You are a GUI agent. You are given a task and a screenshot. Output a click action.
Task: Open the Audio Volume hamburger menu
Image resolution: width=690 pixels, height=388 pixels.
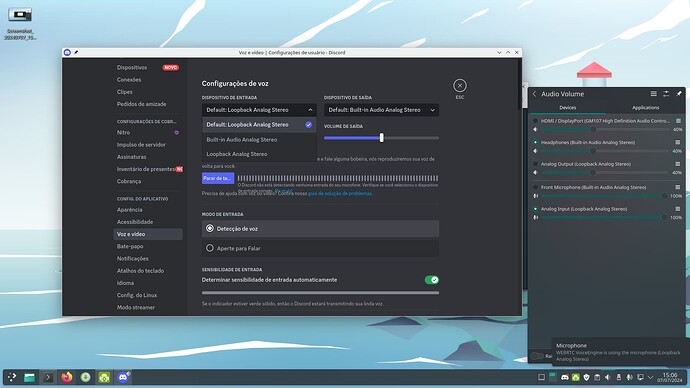653,94
